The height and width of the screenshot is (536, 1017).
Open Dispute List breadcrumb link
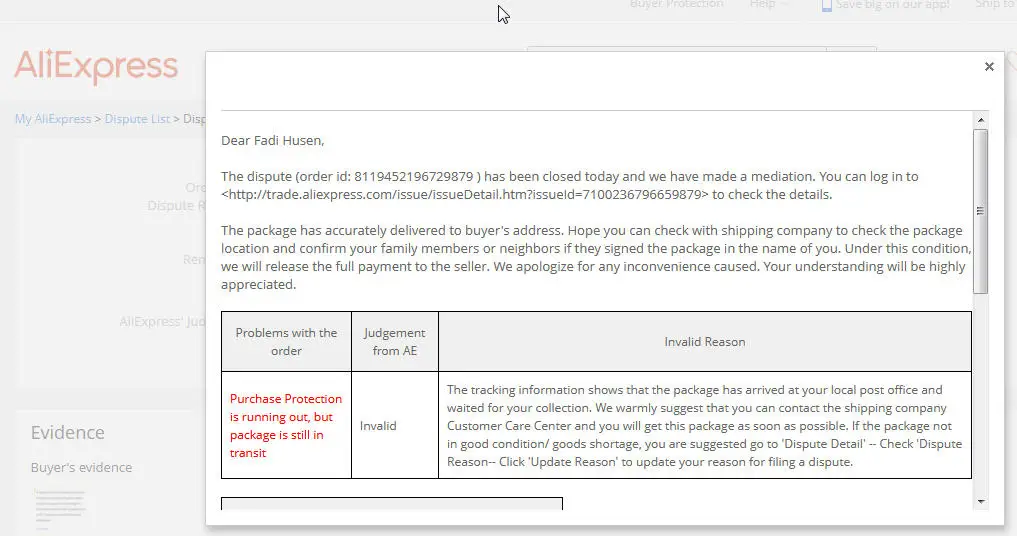click(x=137, y=119)
